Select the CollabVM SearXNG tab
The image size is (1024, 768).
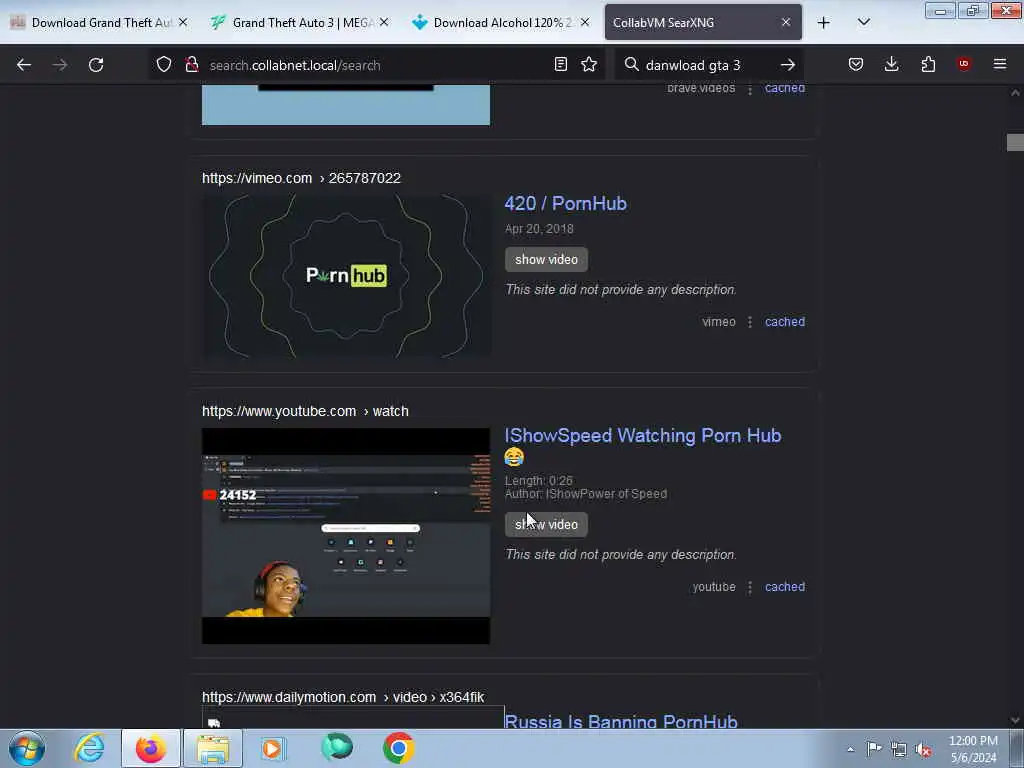tap(703, 22)
